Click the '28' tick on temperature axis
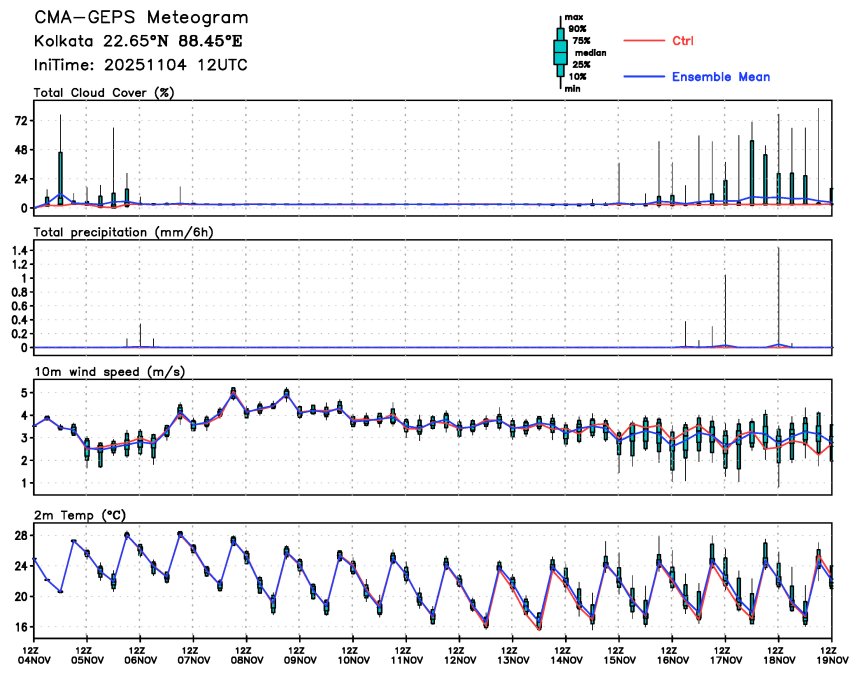The width and height of the screenshot is (860, 676). point(21,535)
